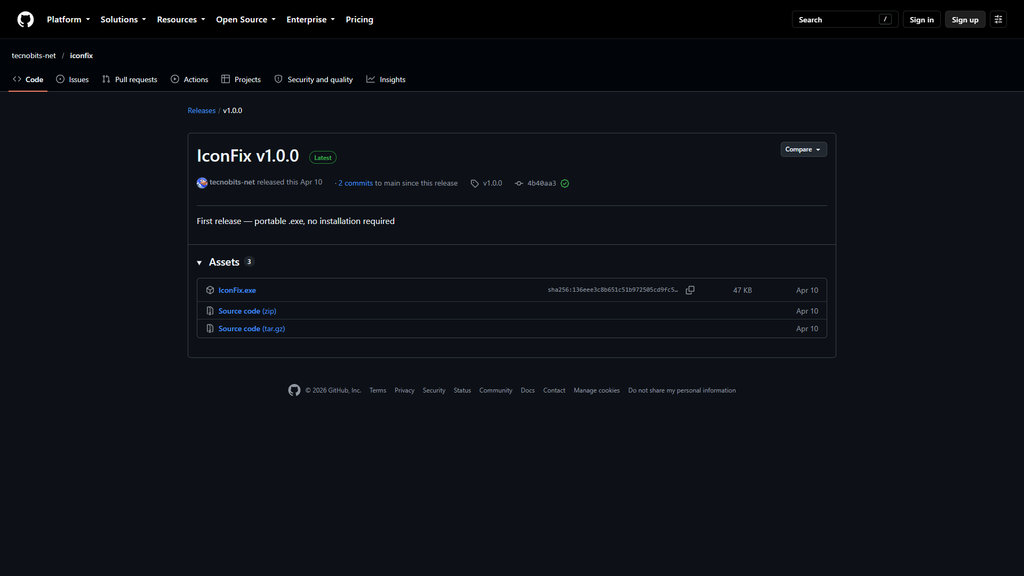Open the footer Terms link
The image size is (1024, 576).
[x=377, y=391]
